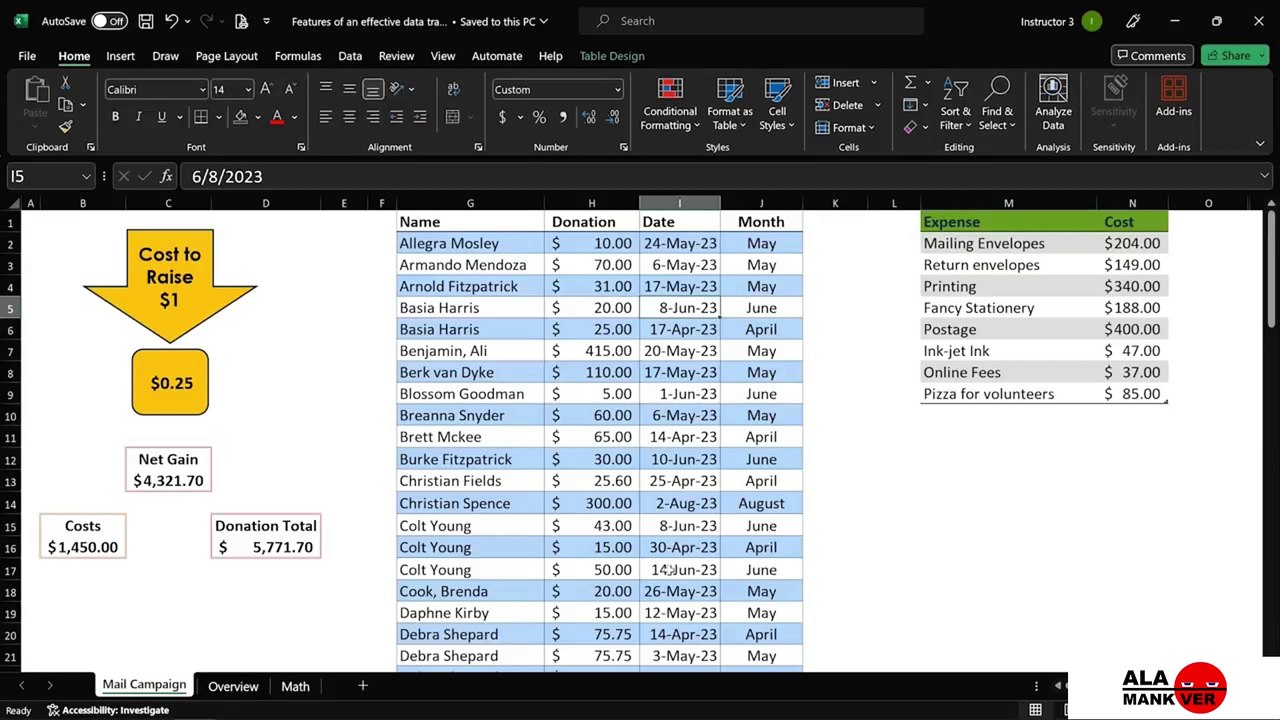Open the Sort & Filter tool
The width and height of the screenshot is (1280, 720).
click(x=955, y=92)
